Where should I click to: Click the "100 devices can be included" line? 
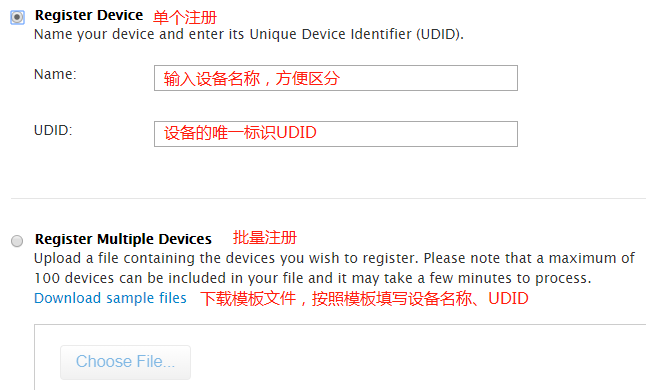coord(313,278)
